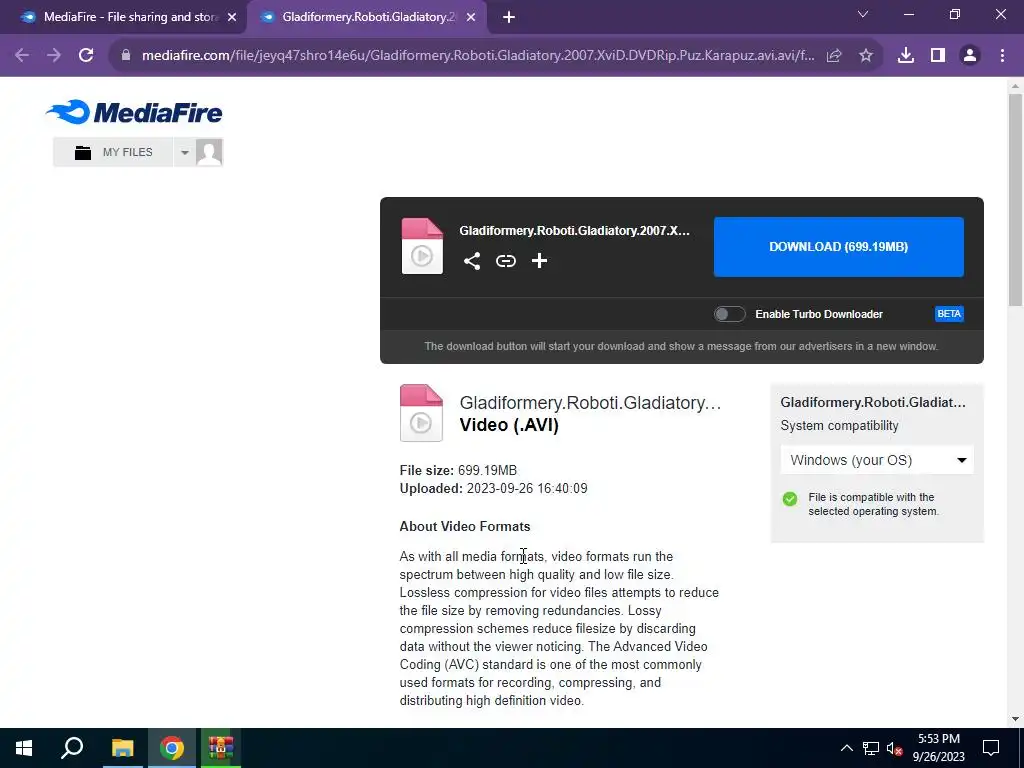Click the share icon in download panel
1024x768 pixels.
point(472,261)
